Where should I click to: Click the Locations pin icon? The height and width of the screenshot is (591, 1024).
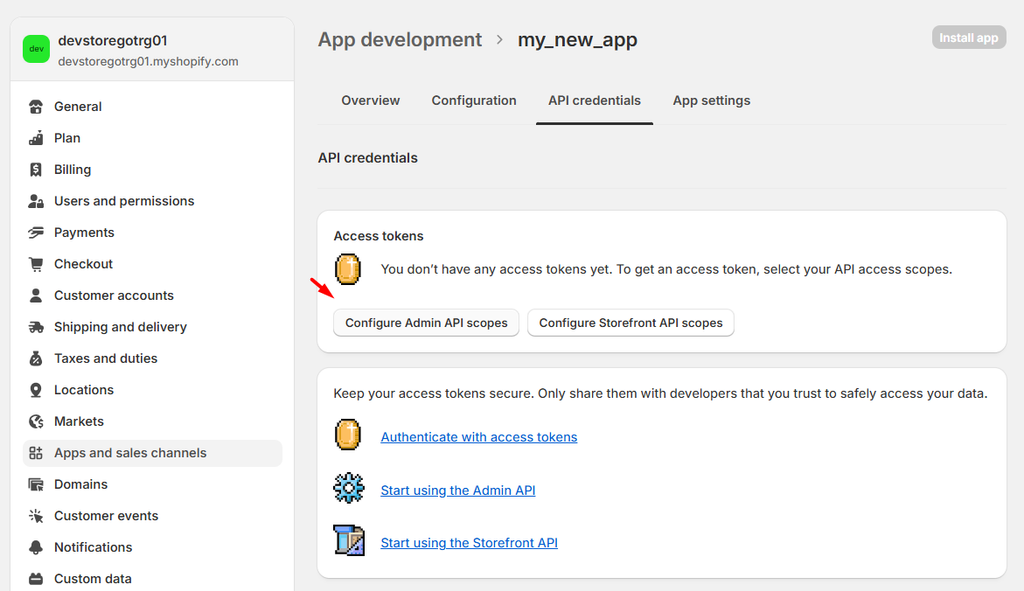click(x=36, y=390)
